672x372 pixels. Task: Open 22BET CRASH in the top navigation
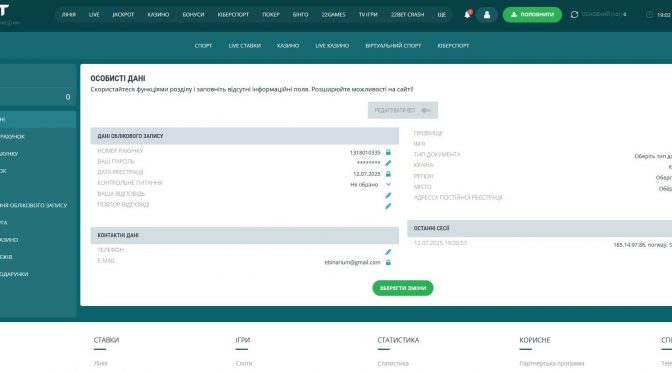click(407, 15)
